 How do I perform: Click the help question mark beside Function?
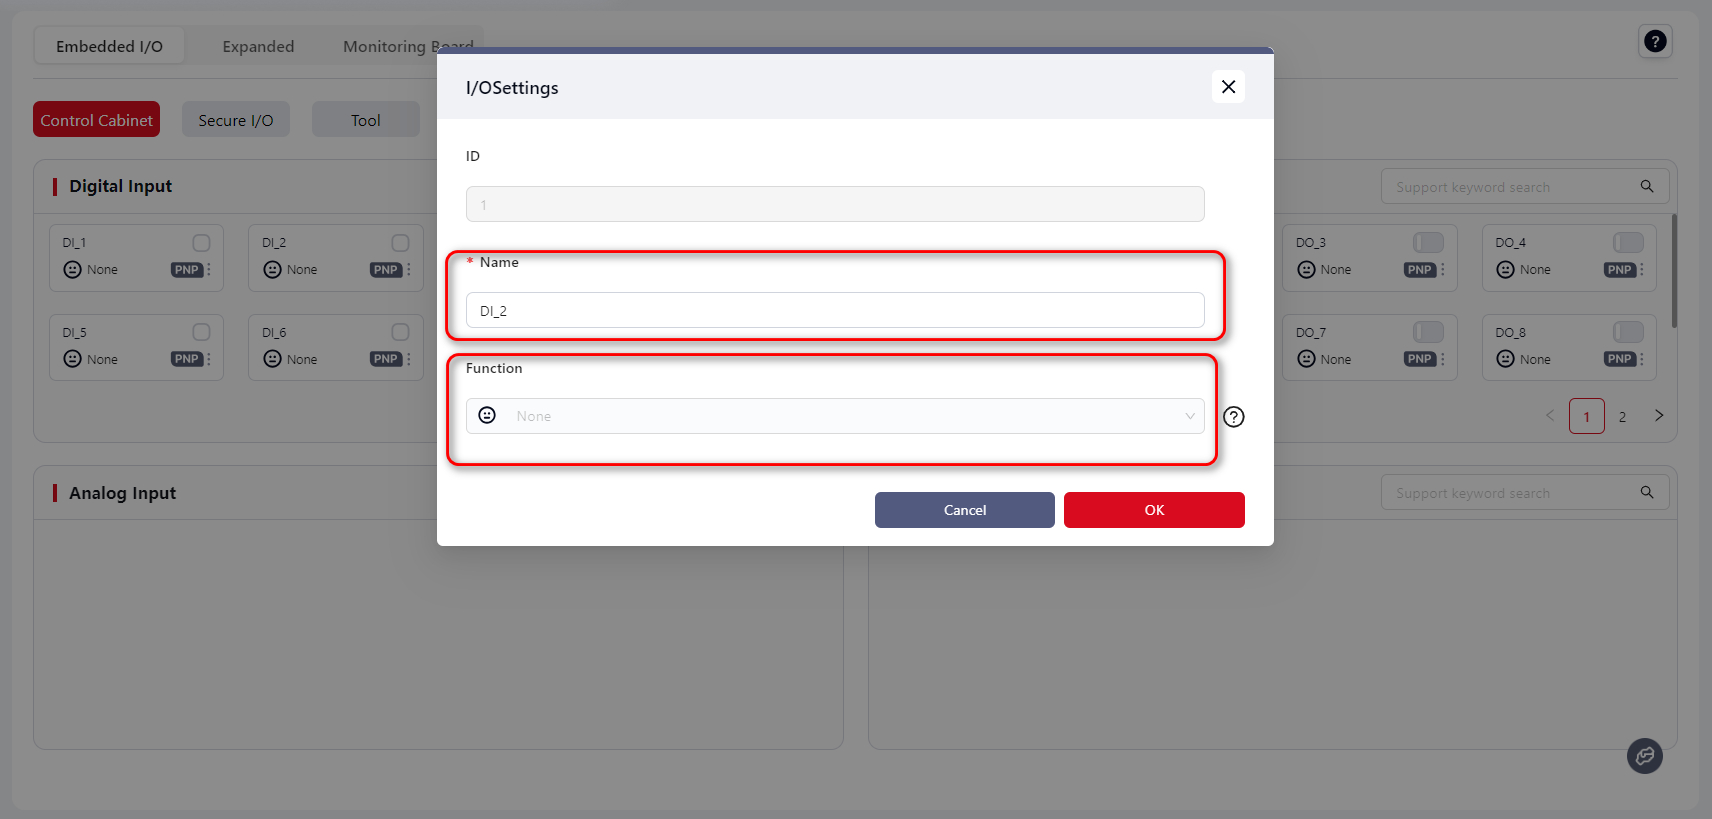[1234, 417]
